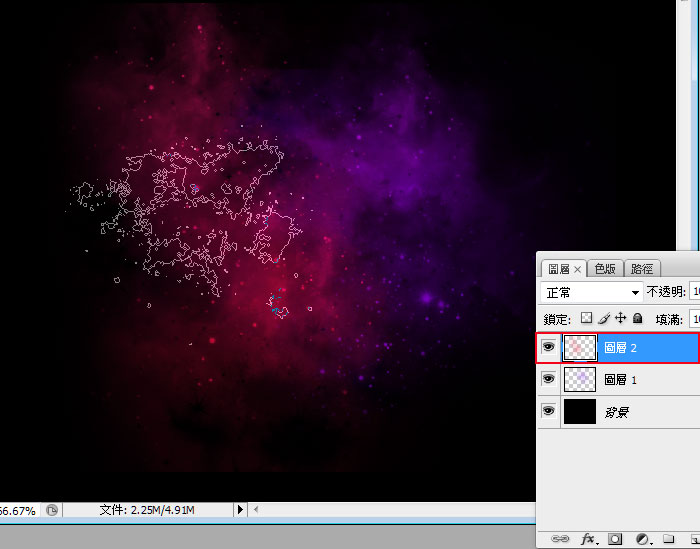Hide 圖層 2 with its eye icon
The width and height of the screenshot is (700, 549).
548,347
